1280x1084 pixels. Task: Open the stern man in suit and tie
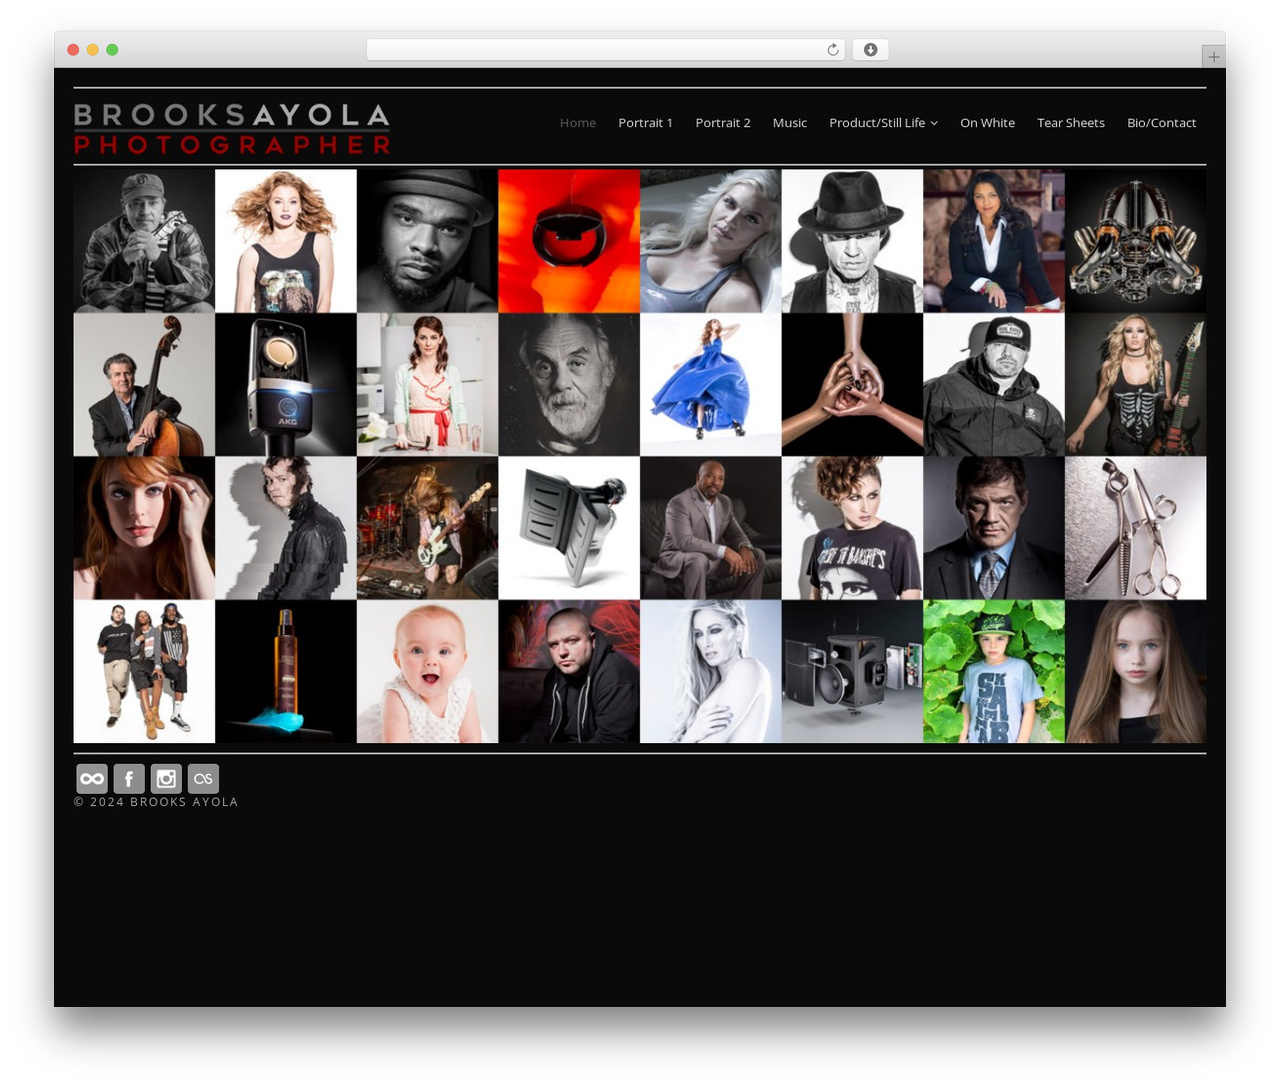coord(994,528)
